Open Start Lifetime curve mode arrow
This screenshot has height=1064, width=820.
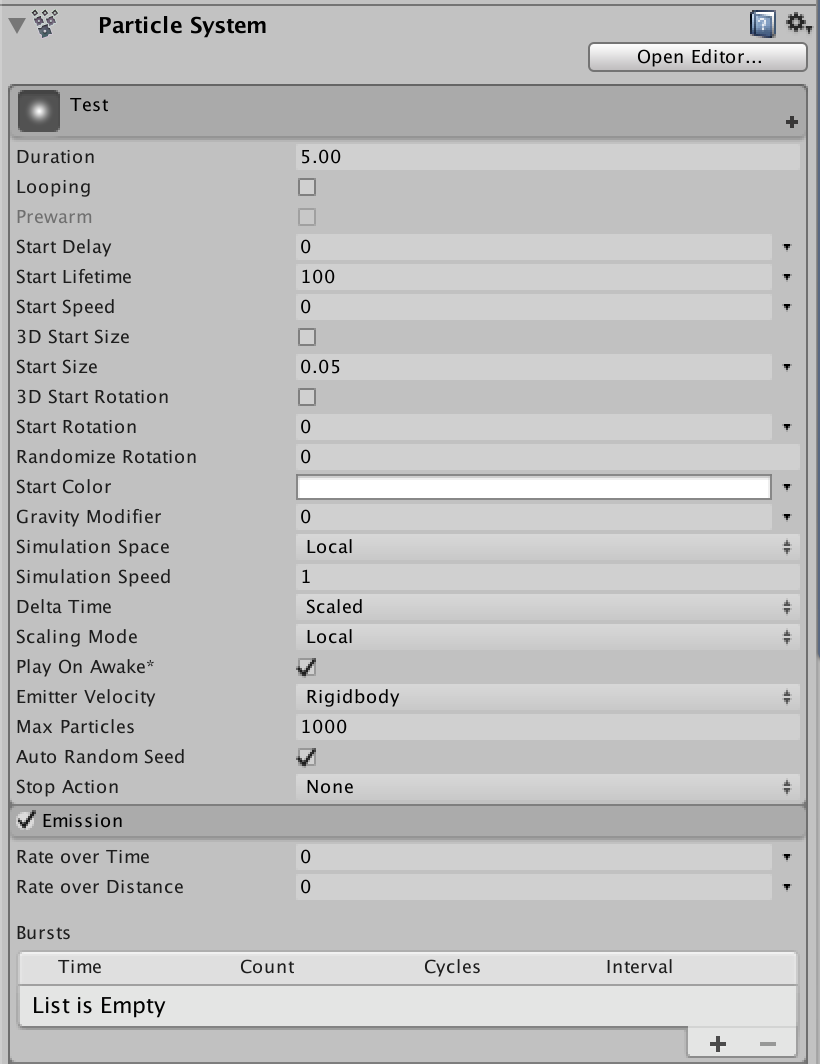[787, 277]
